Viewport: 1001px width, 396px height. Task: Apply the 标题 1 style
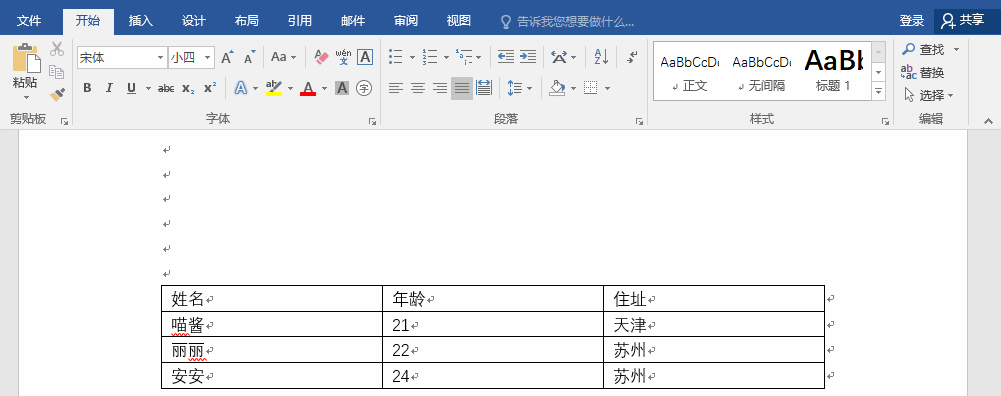tap(834, 72)
